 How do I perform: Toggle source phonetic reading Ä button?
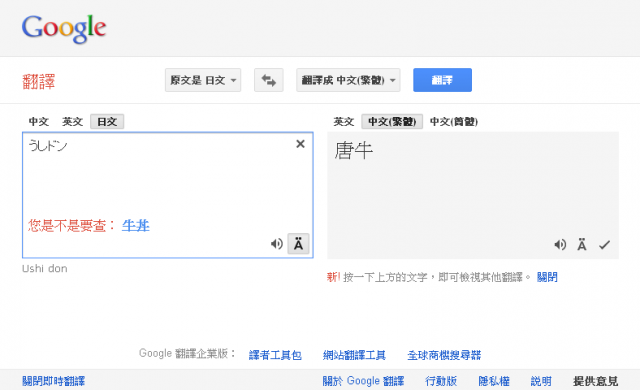click(x=298, y=244)
